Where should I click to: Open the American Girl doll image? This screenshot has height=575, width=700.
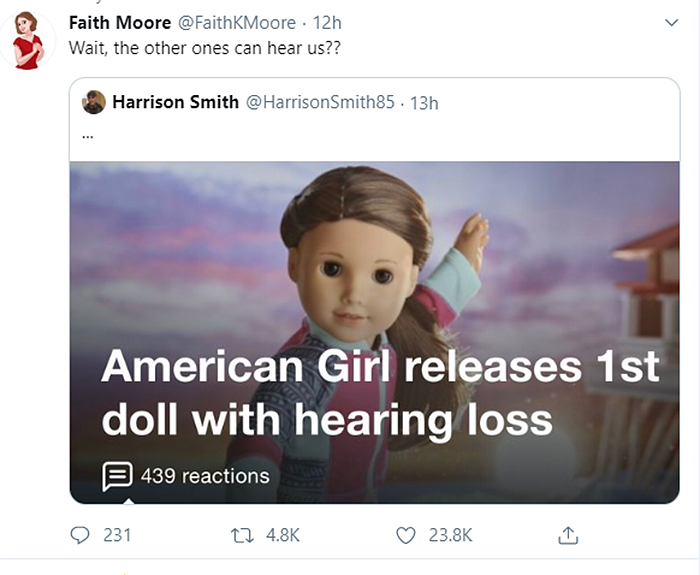pyautogui.click(x=373, y=260)
